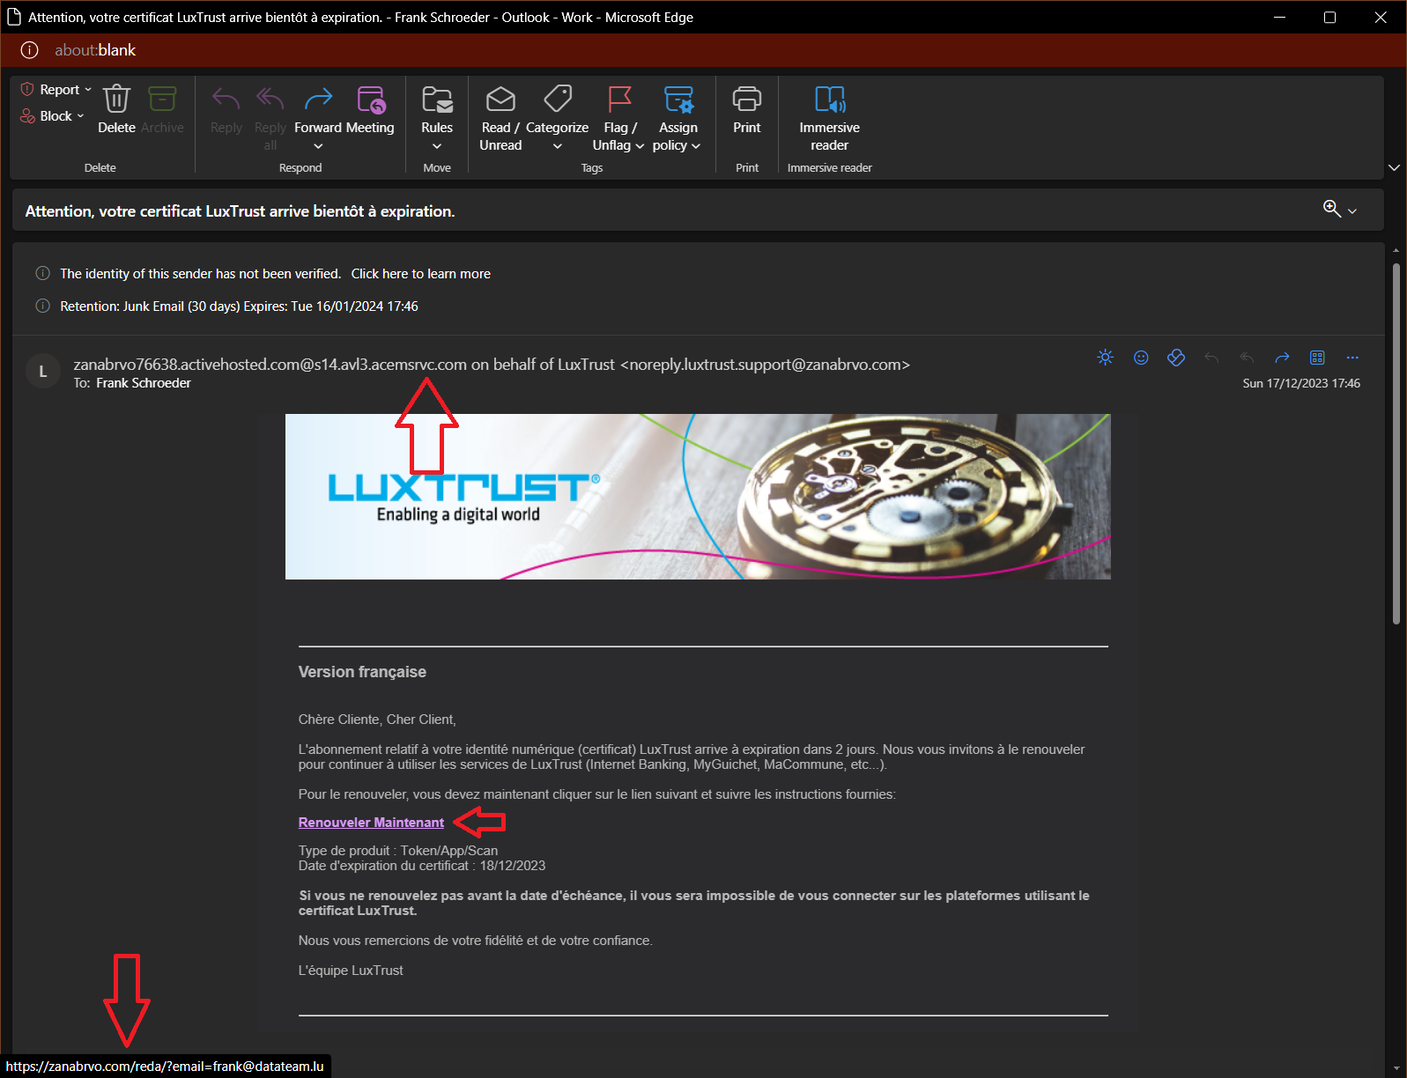Expand the Report dropdown
Viewport: 1407px width, 1078px height.
[x=57, y=90]
